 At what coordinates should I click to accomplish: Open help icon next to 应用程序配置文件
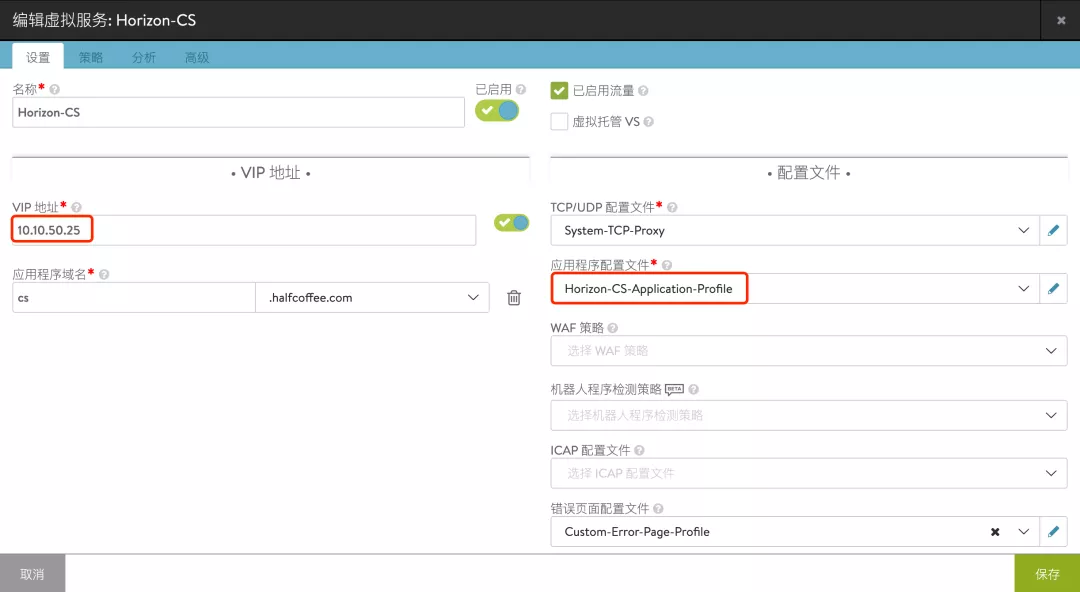click(667, 265)
